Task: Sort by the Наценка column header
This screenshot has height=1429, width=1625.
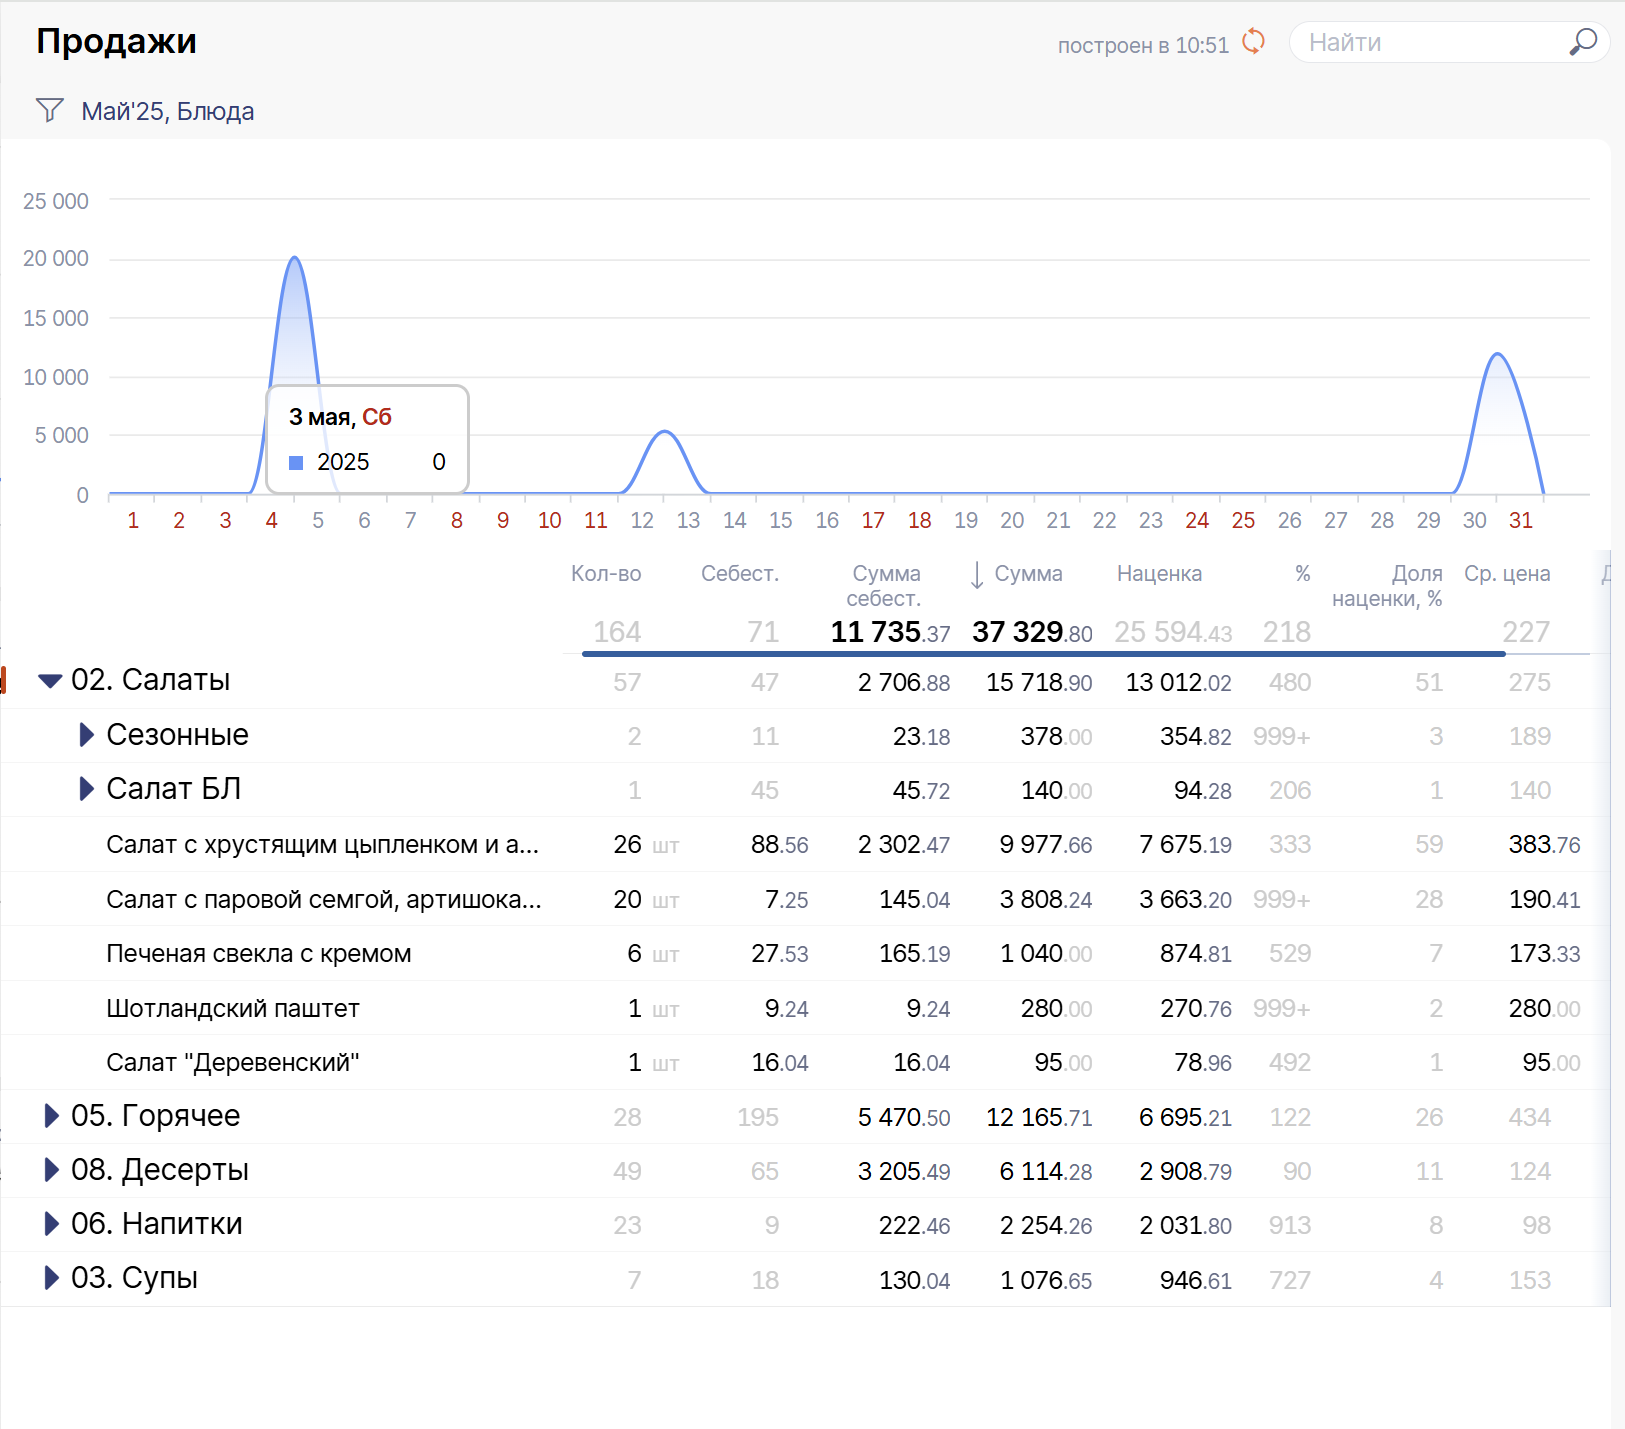Action: (x=1159, y=574)
